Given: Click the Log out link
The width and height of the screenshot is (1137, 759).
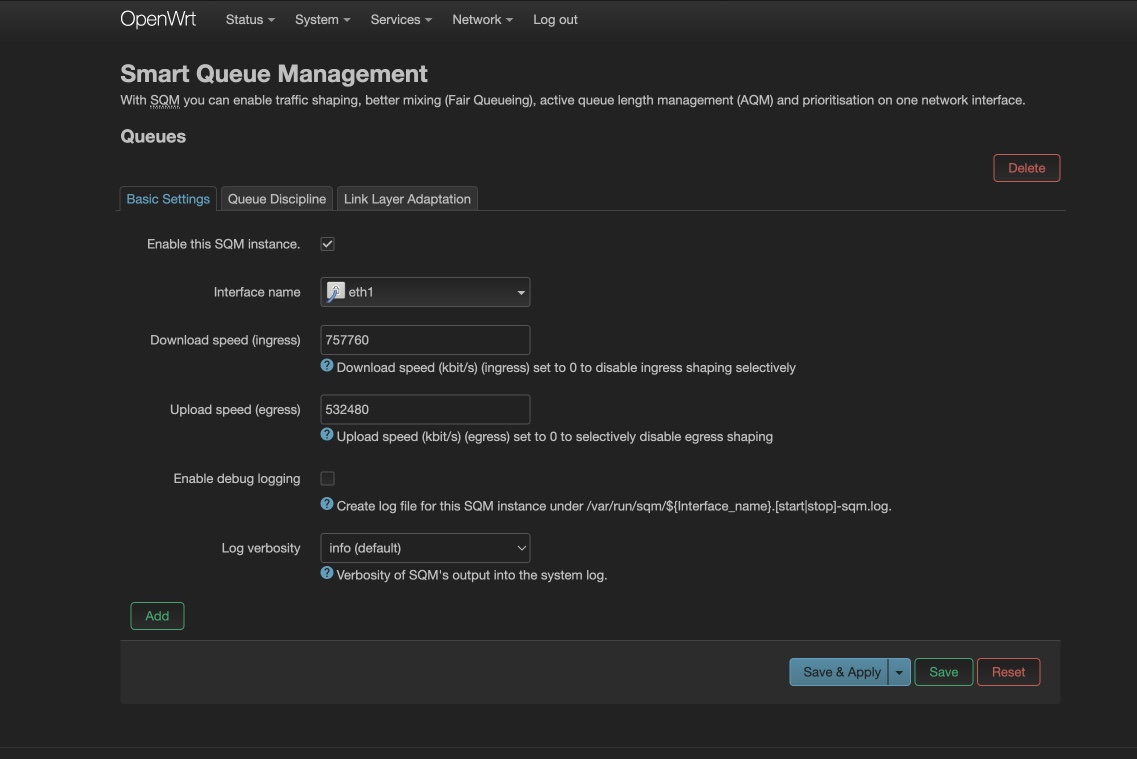Looking at the screenshot, I should click(555, 20).
